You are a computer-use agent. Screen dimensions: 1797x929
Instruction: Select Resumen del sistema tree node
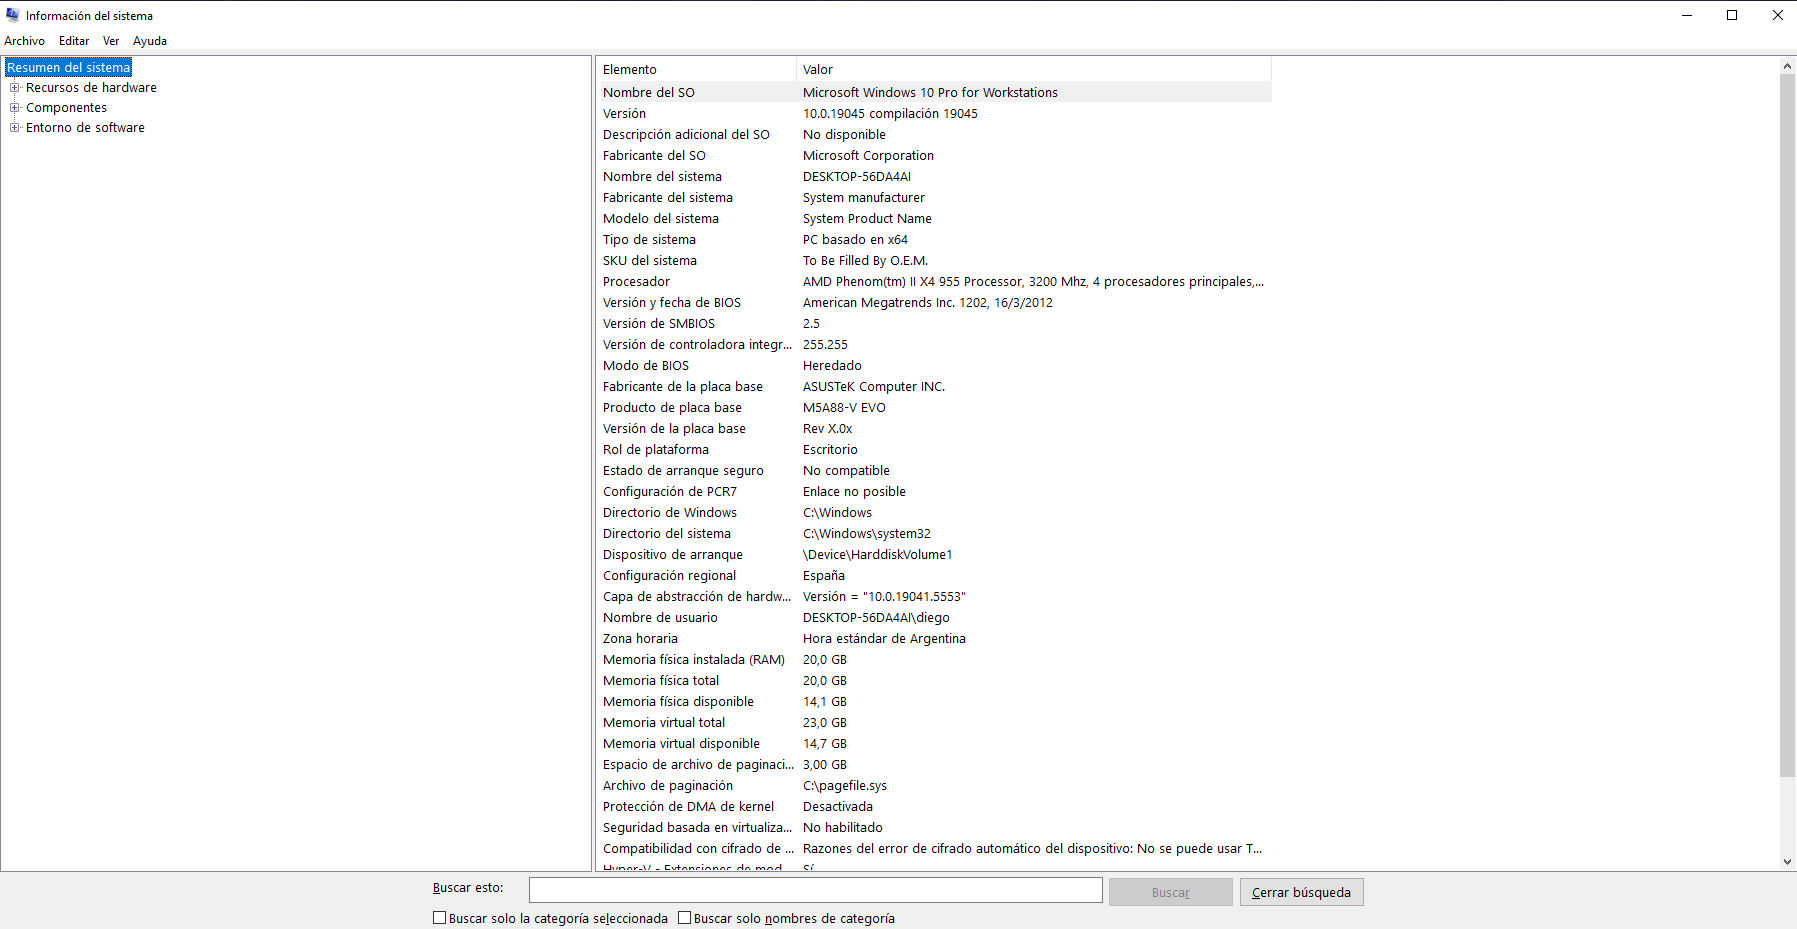click(69, 67)
